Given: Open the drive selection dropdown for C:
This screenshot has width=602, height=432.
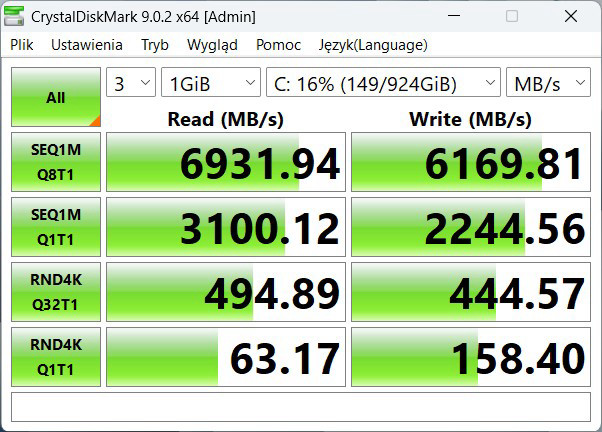Looking at the screenshot, I should click(x=383, y=83).
